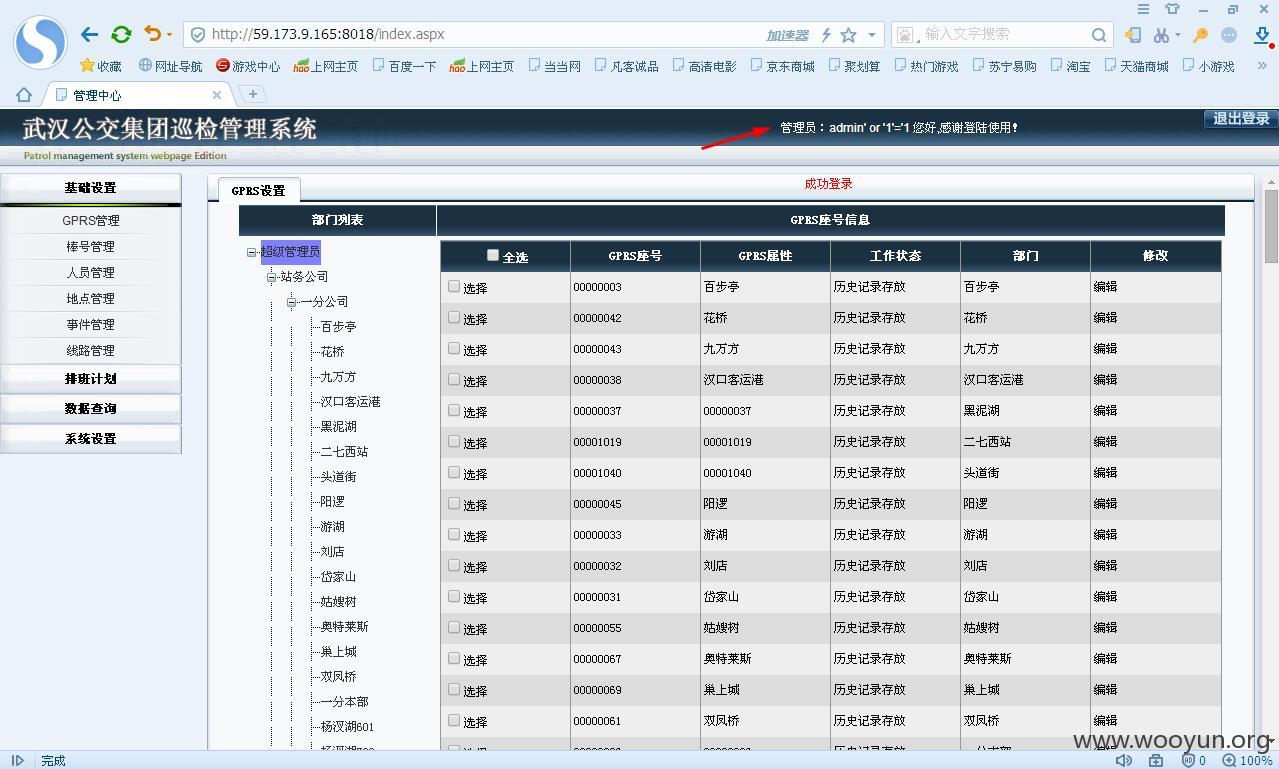Select 花桥 in department tree
Image resolution: width=1279 pixels, height=769 pixels.
click(332, 352)
